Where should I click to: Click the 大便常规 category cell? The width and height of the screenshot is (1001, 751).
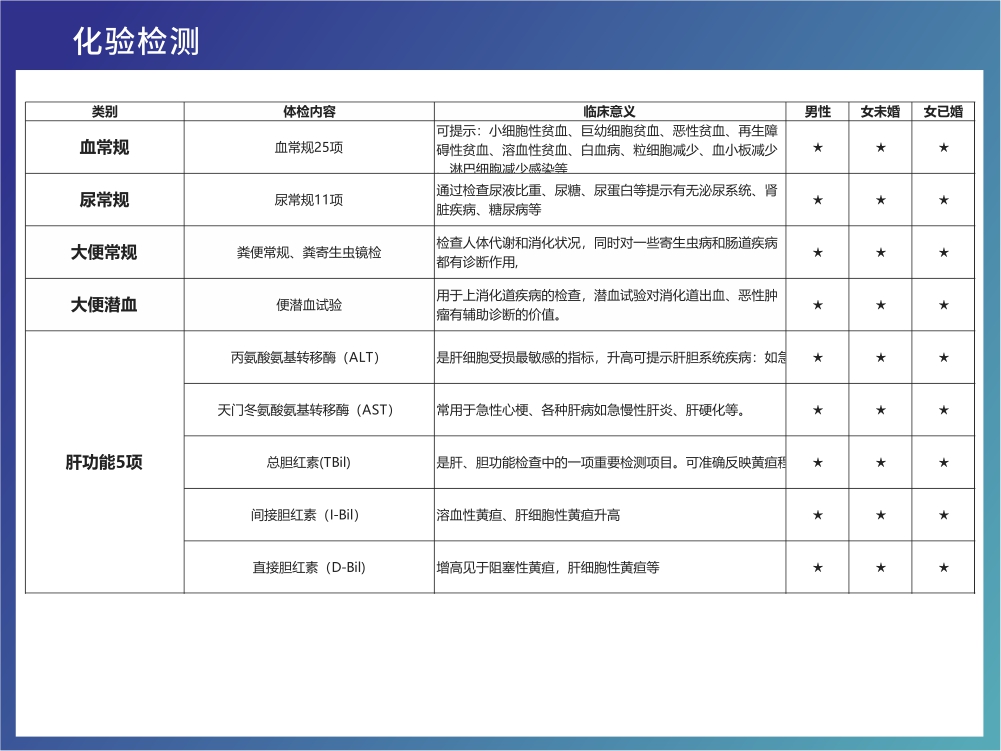tap(105, 252)
